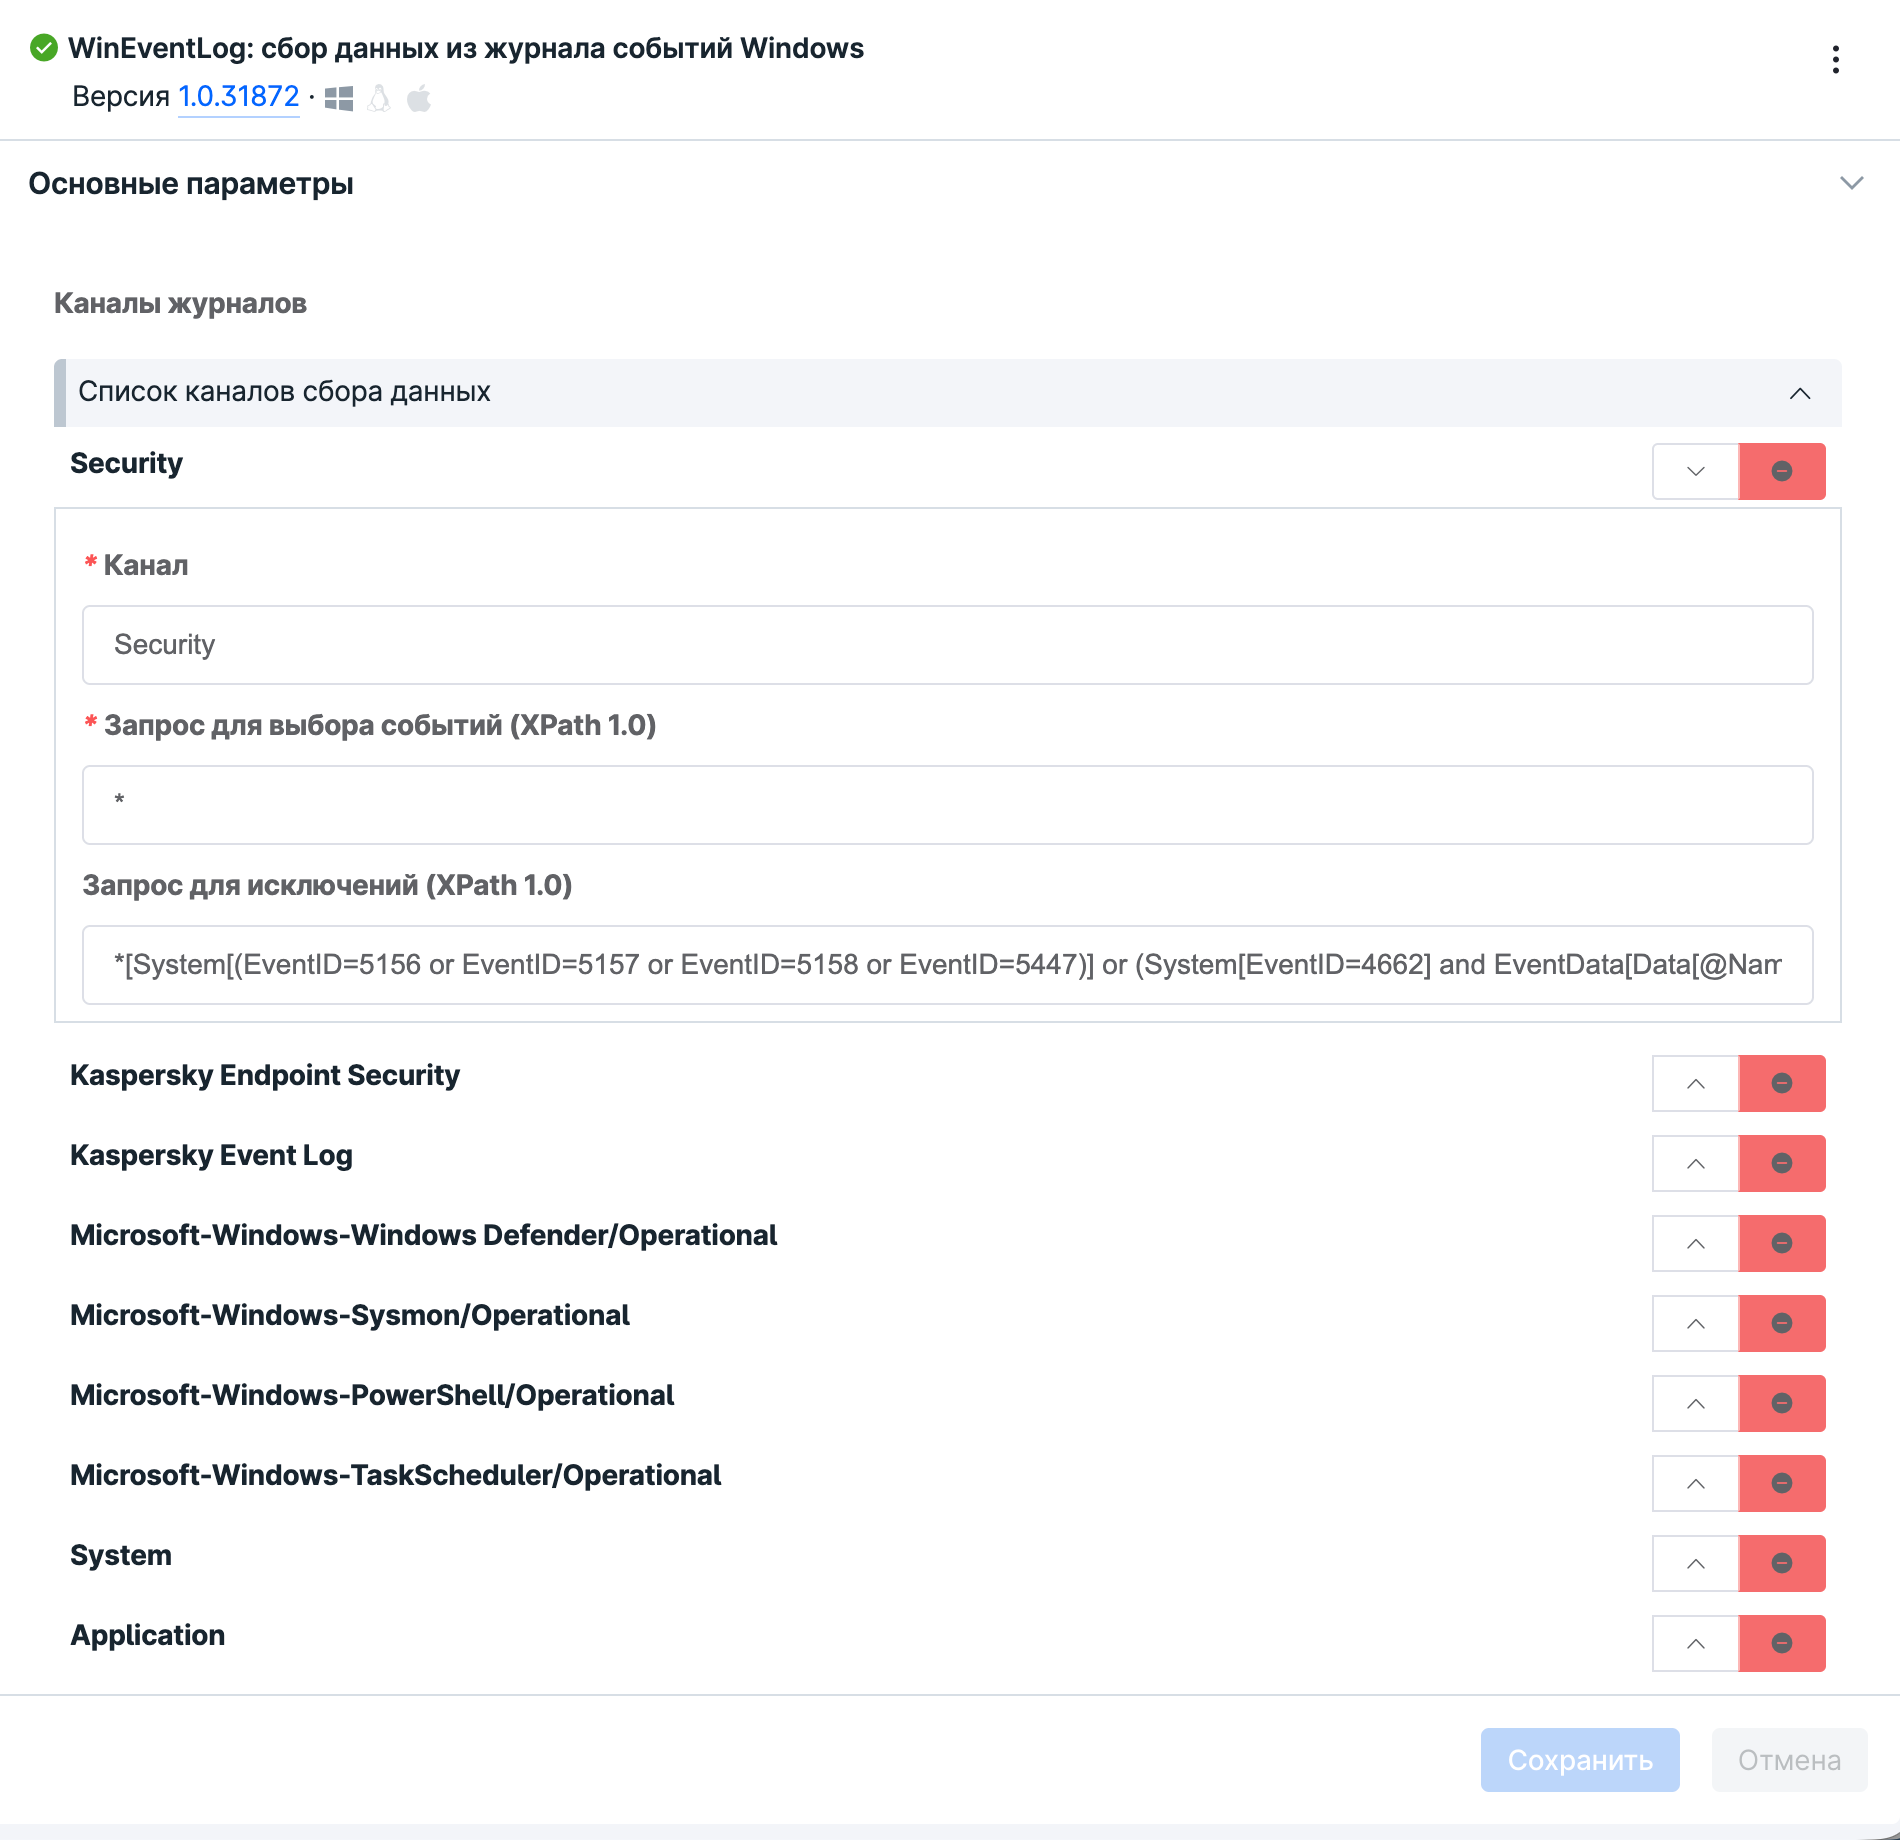Collapse the Security channel details

coord(1696,471)
